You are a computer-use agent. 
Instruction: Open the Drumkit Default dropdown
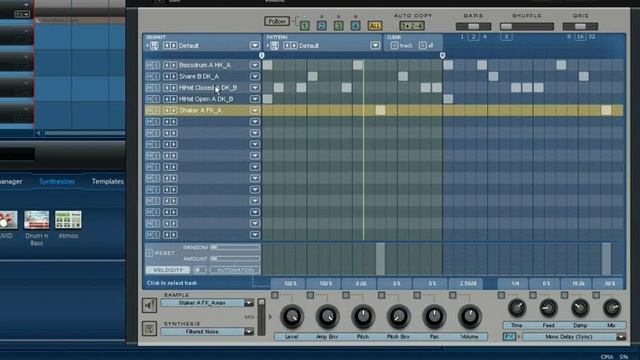coord(255,46)
